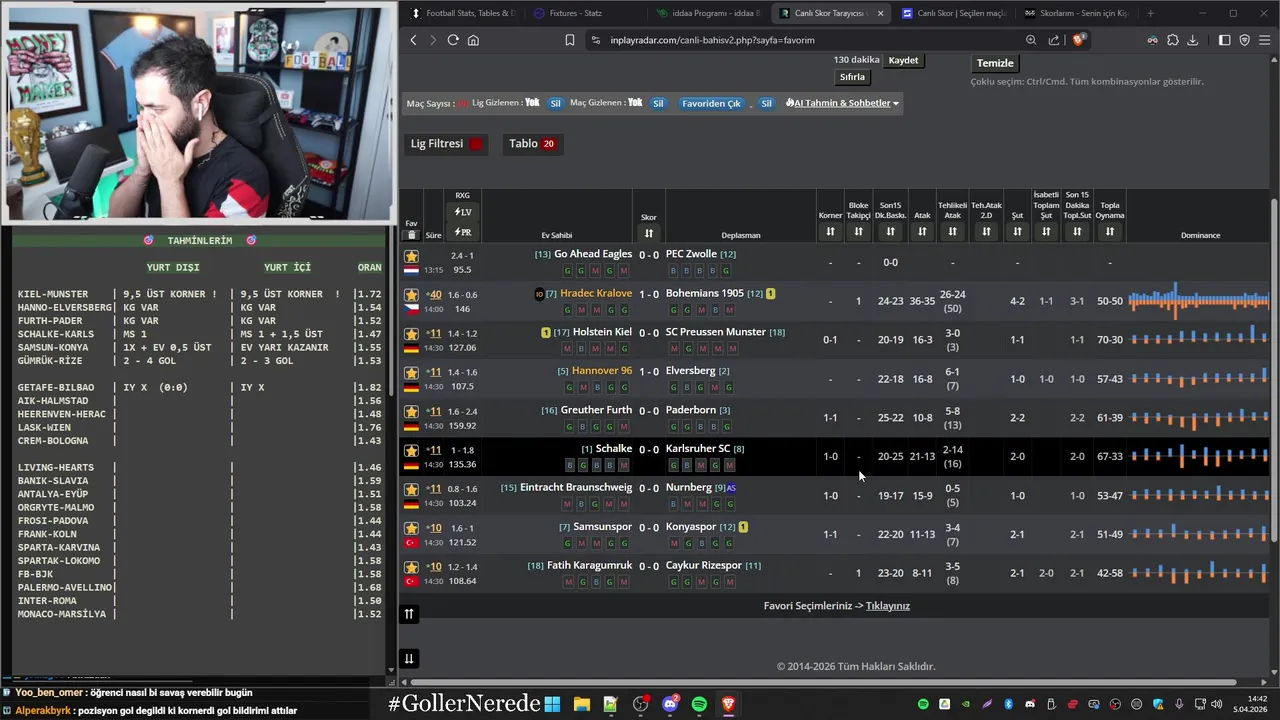Unfavorite the Fatih Karagumruk match star
This screenshot has width=1280, height=720.
tap(411, 567)
